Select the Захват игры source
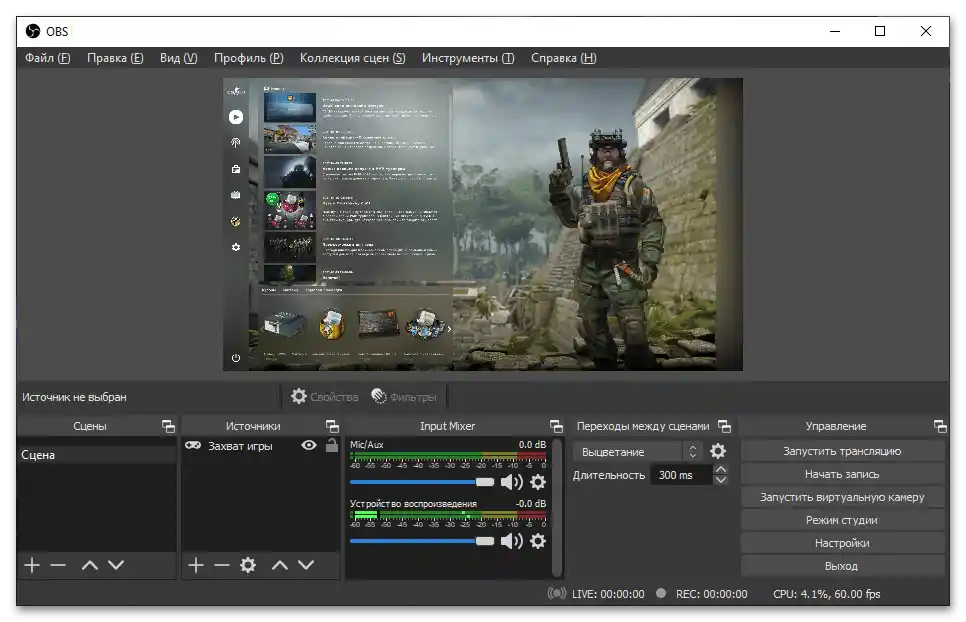 (x=240, y=446)
